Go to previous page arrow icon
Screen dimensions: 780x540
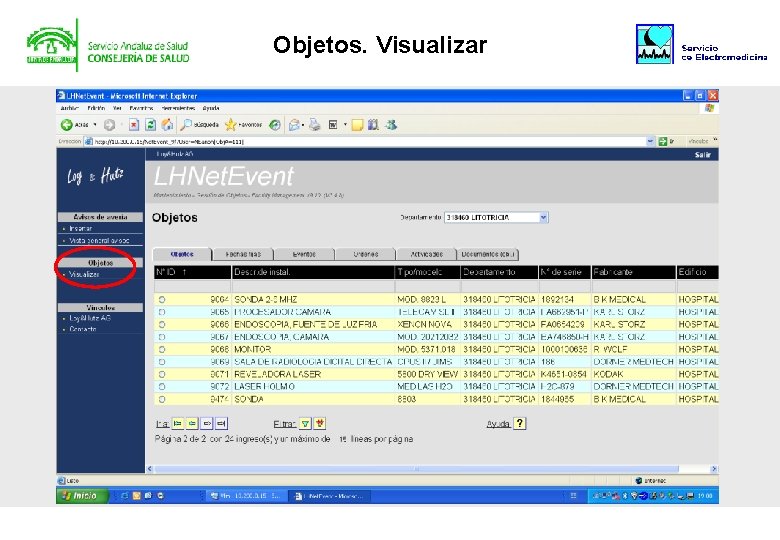click(x=192, y=424)
